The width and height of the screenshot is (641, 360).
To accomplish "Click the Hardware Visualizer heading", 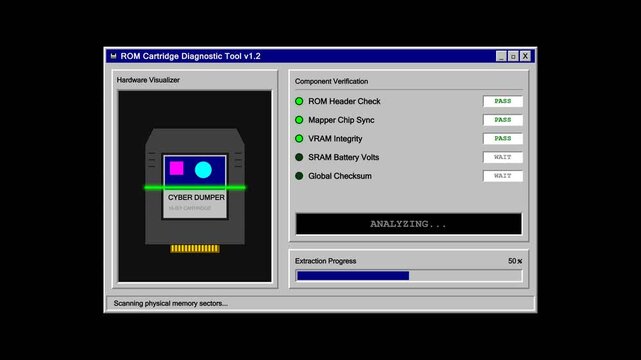I will click(x=148, y=80).
